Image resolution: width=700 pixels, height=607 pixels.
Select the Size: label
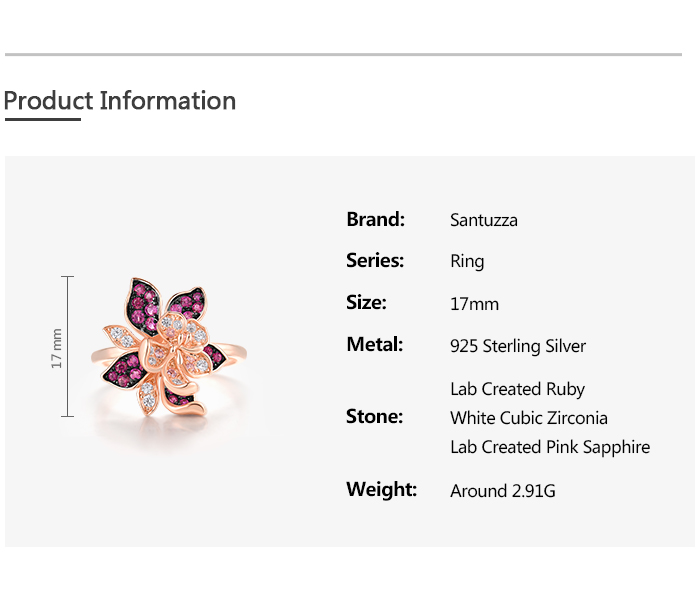(x=366, y=303)
